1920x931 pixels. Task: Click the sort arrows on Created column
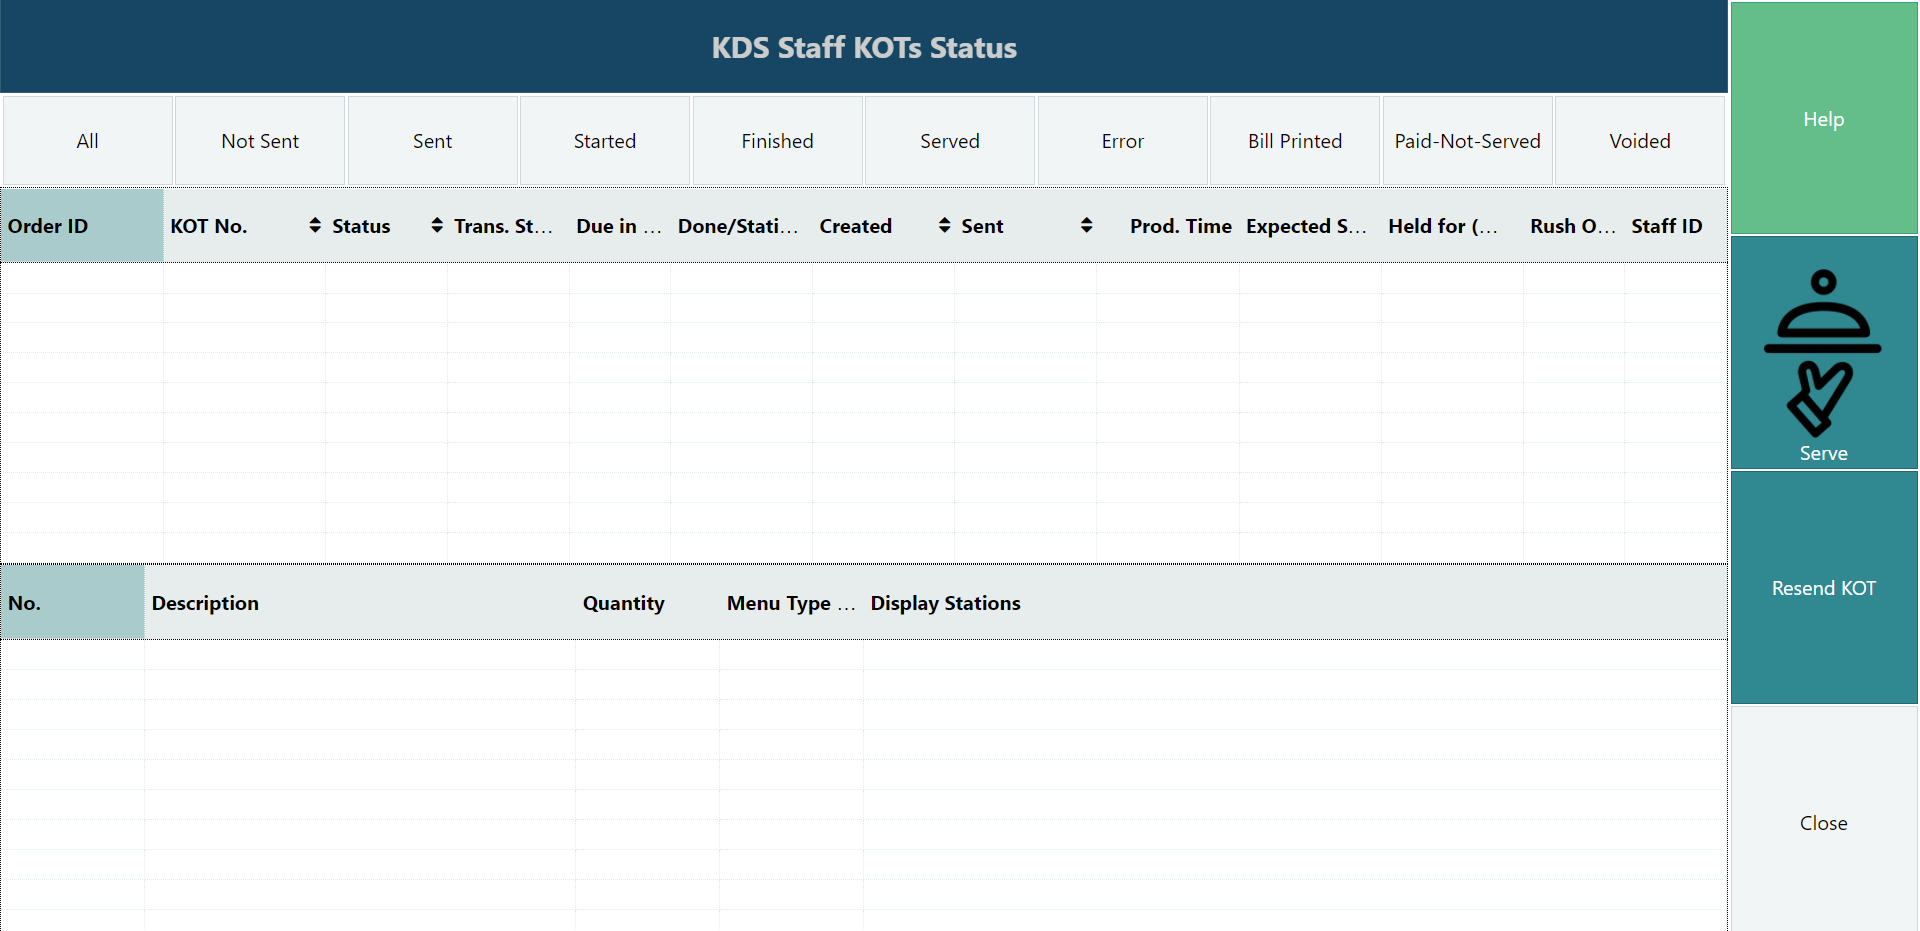coord(944,226)
